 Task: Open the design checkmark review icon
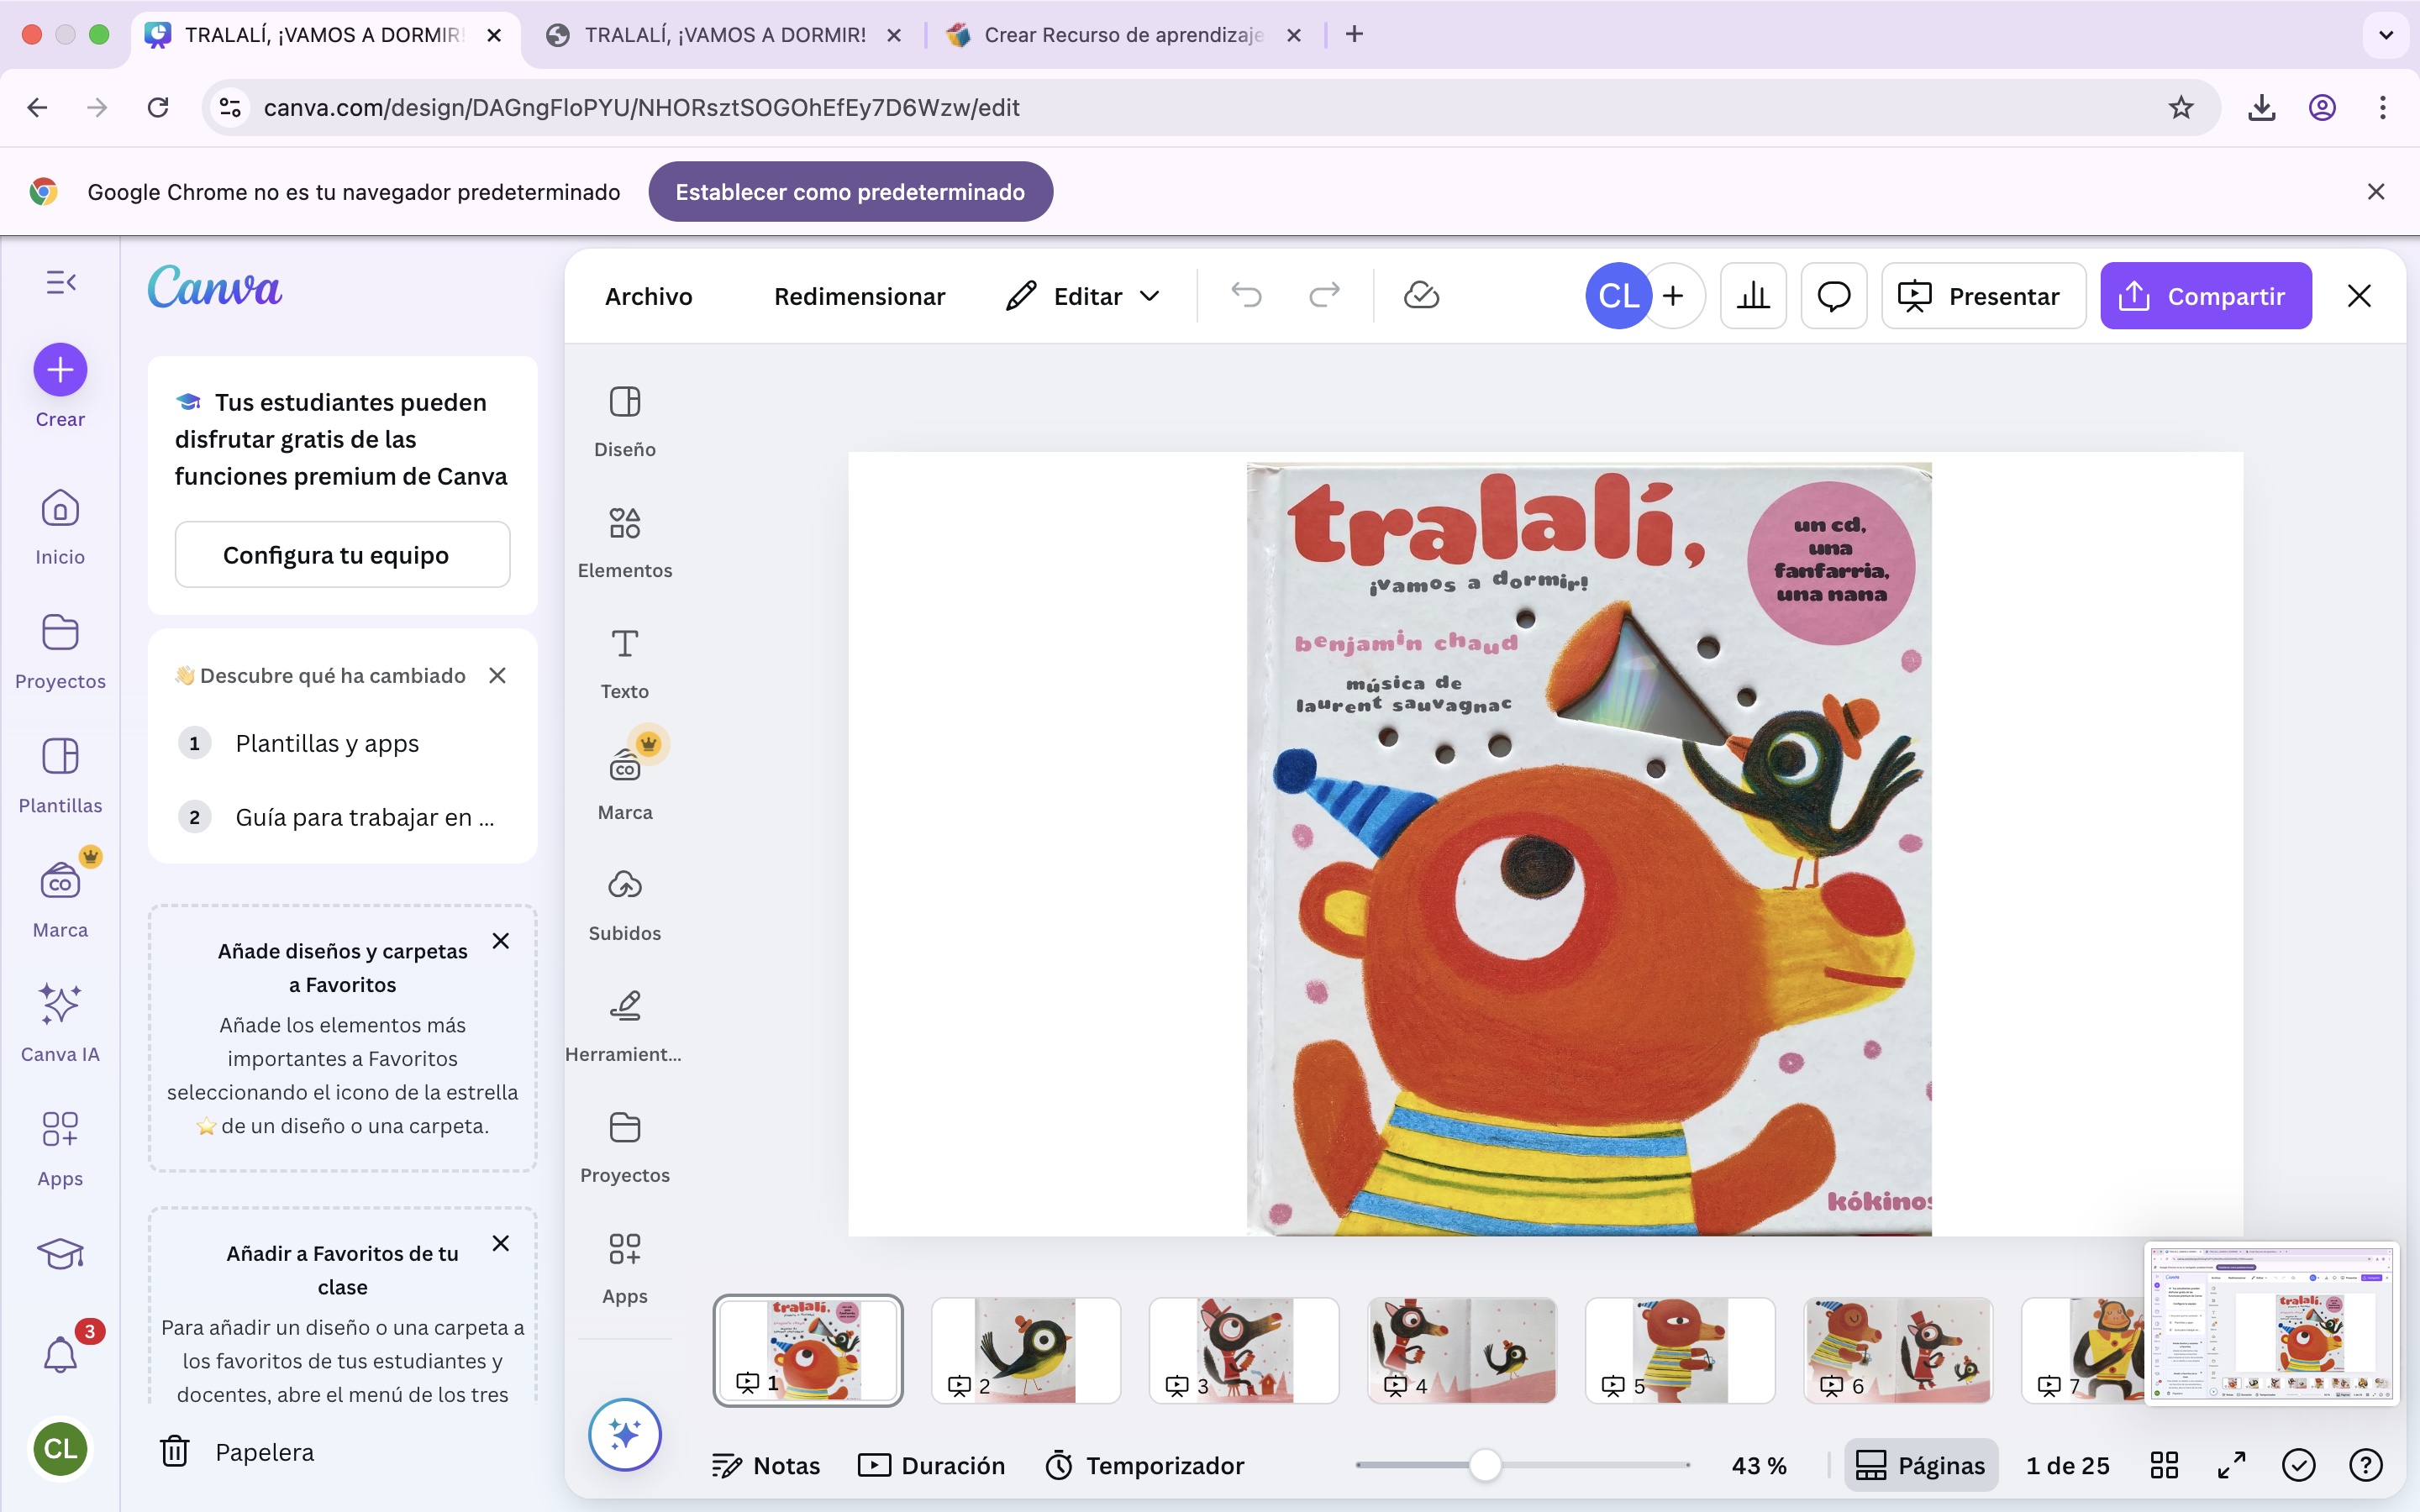click(x=2298, y=1465)
